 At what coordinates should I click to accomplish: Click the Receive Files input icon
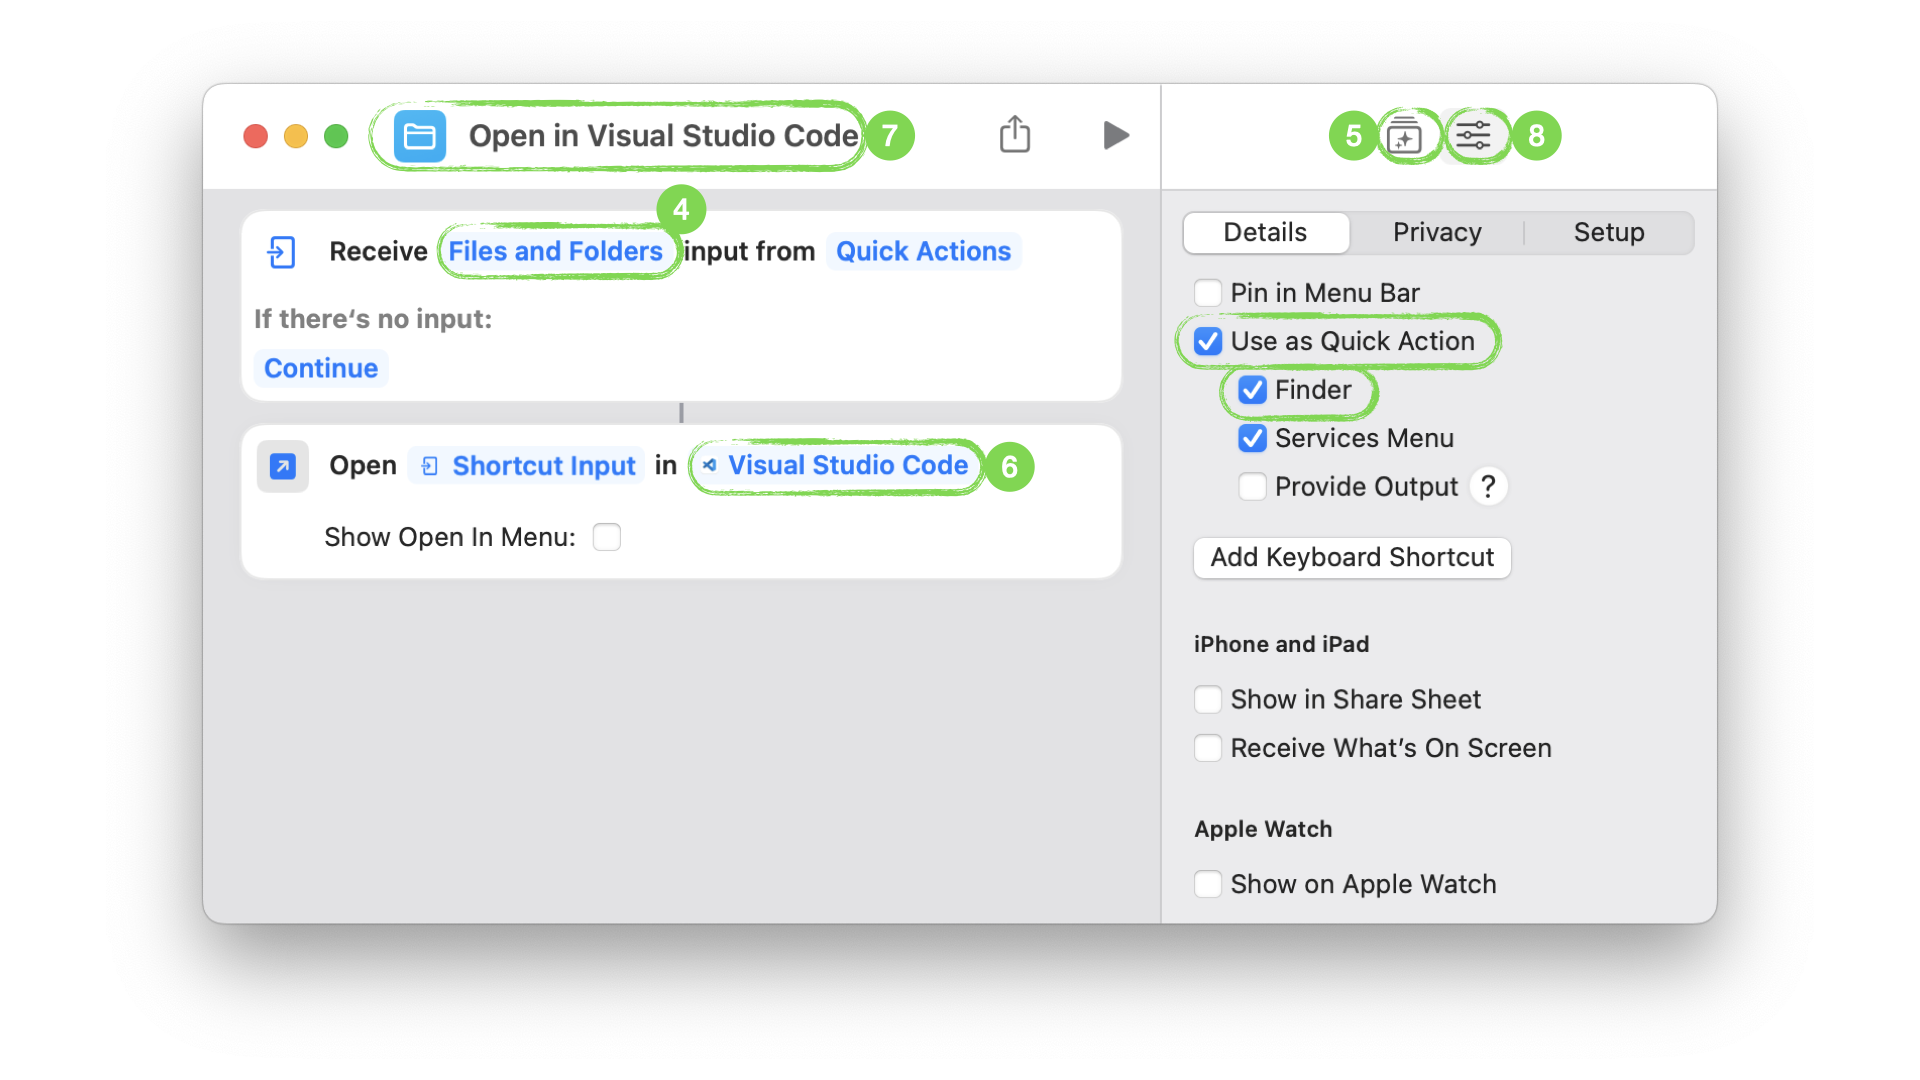[x=280, y=251]
